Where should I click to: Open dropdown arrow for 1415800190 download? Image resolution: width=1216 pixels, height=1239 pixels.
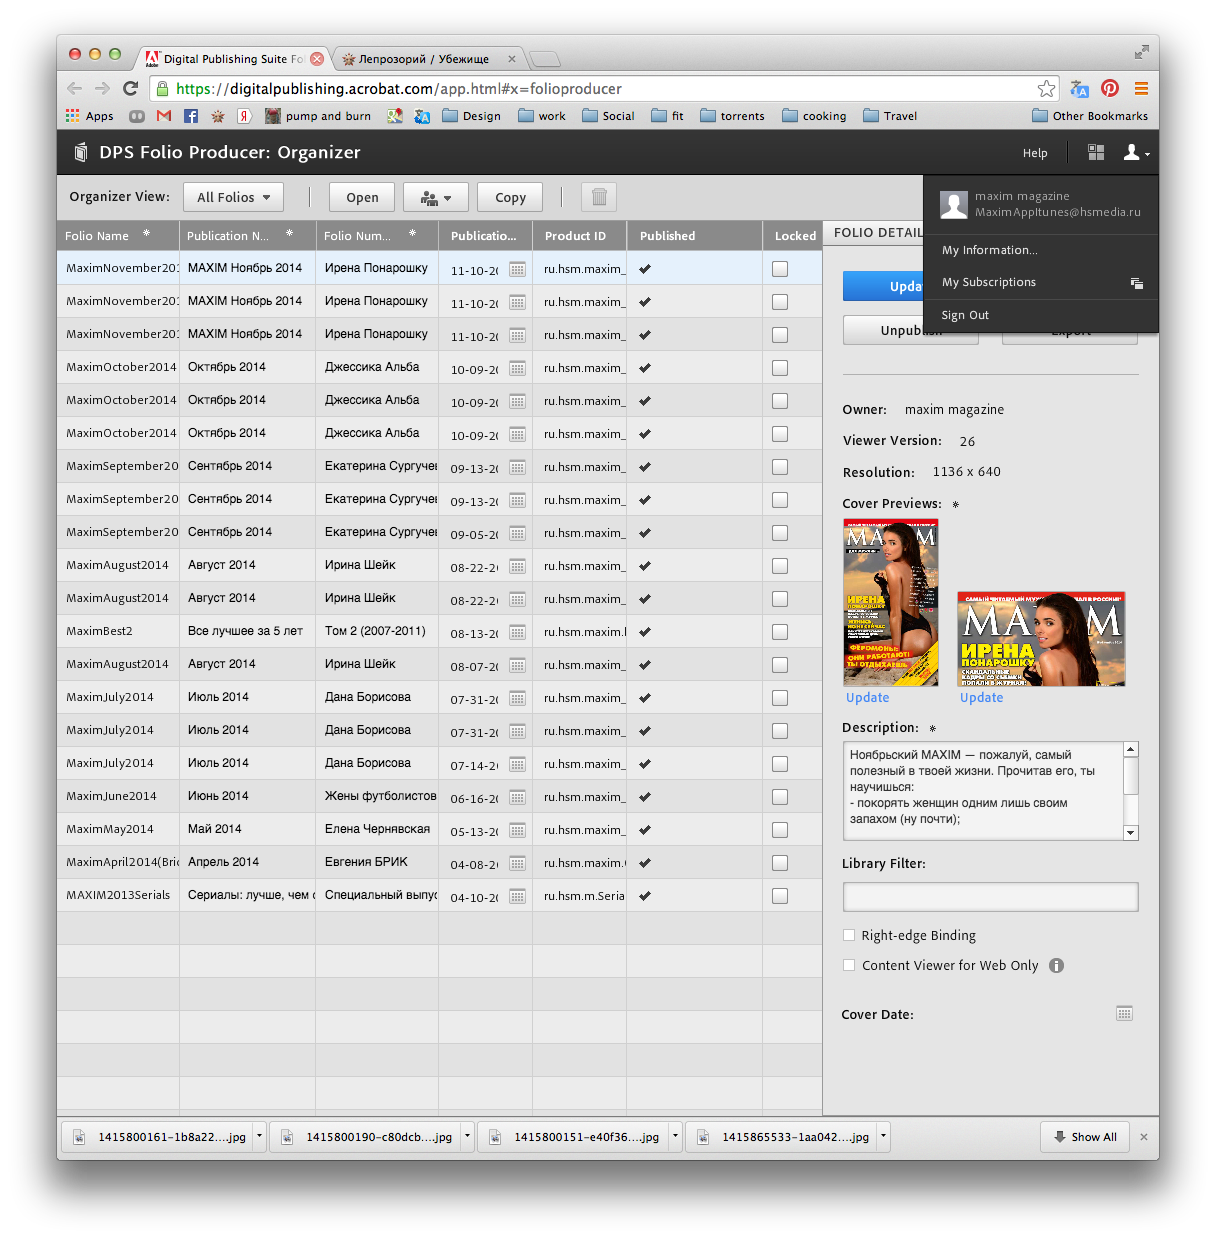point(467,1136)
